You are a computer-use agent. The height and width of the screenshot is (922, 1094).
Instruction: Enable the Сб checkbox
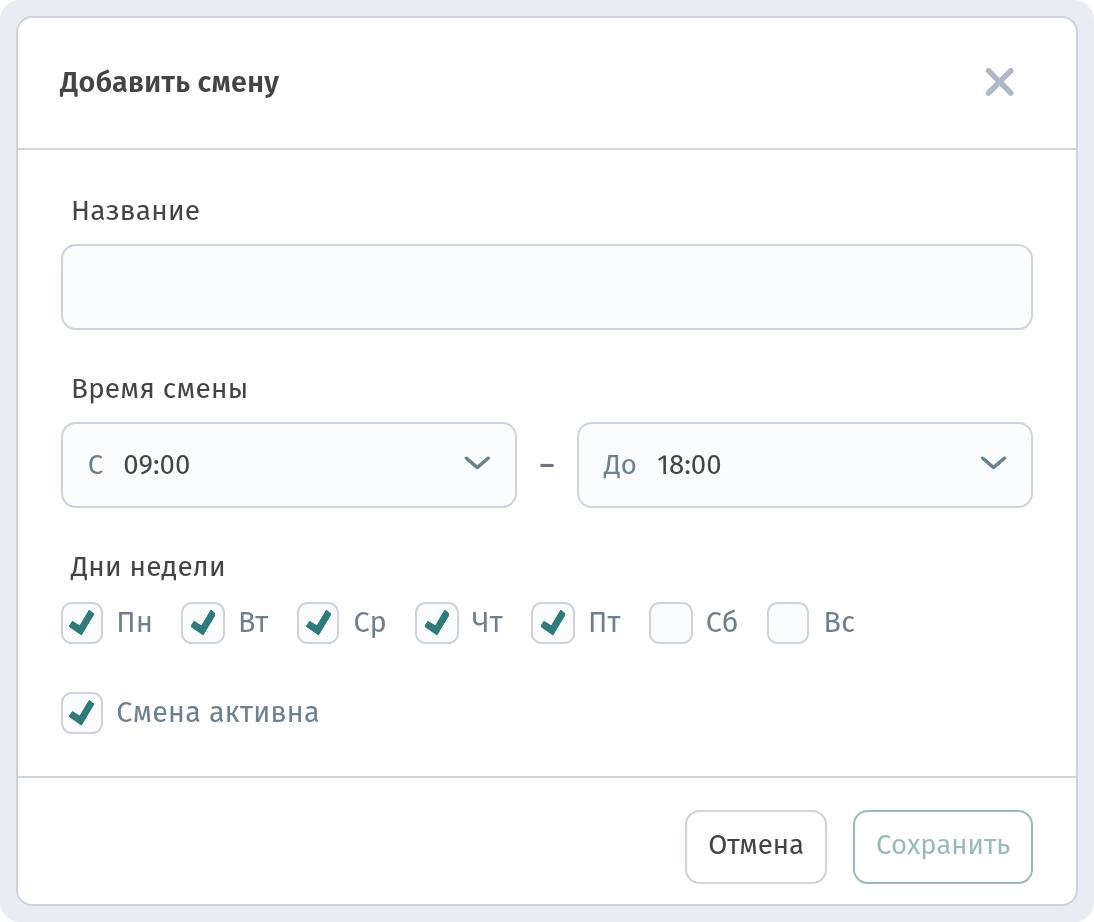point(670,623)
